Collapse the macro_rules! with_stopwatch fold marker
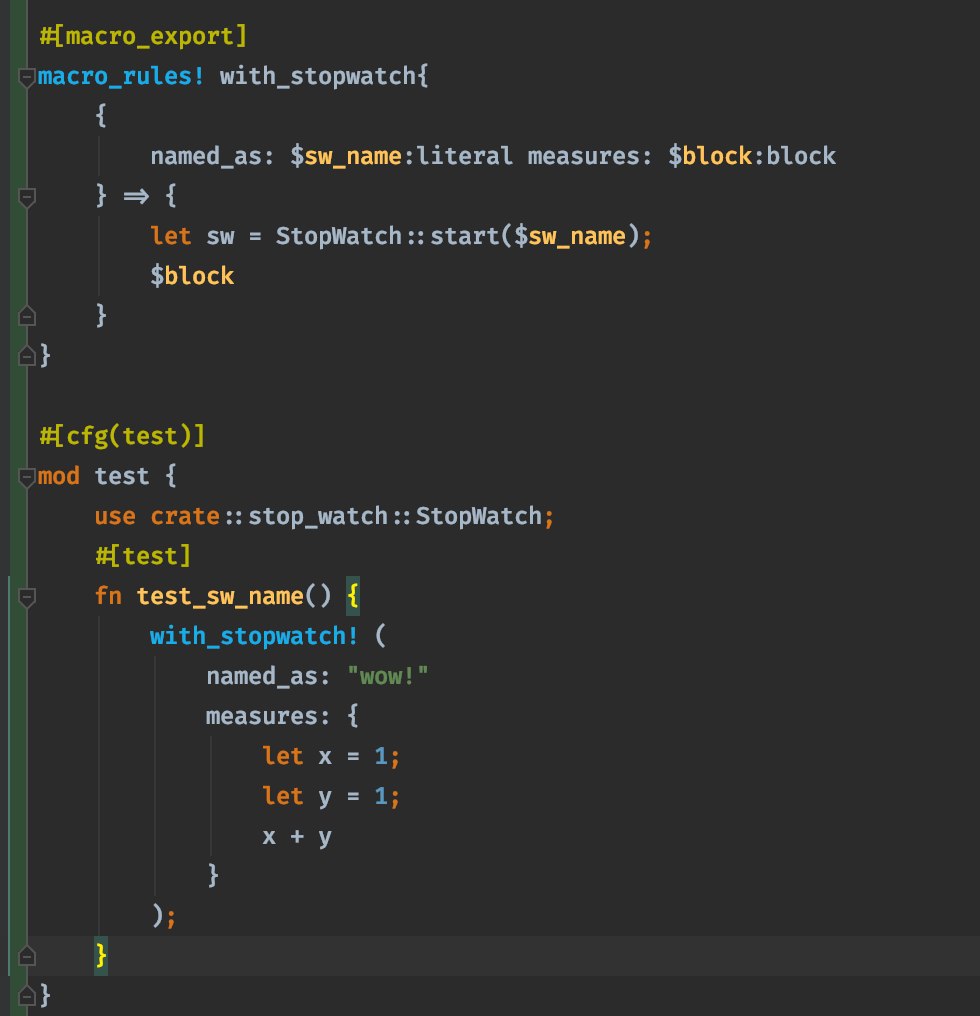980x1016 pixels. tap(27, 77)
